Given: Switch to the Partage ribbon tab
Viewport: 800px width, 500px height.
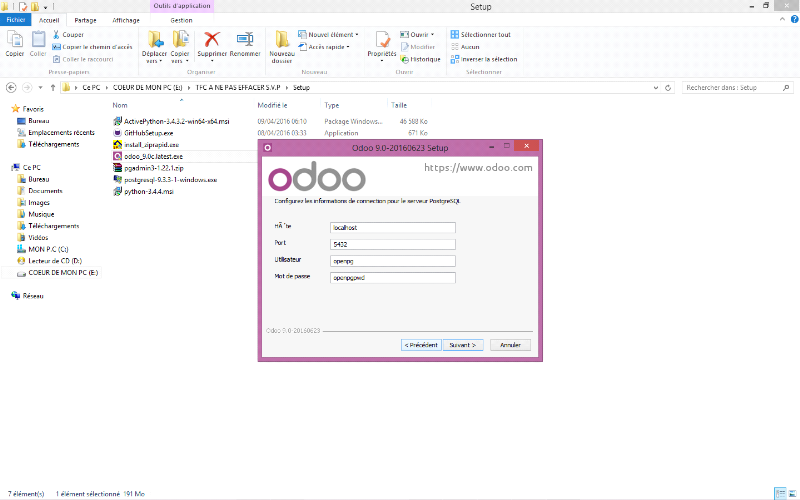Looking at the screenshot, I should [86, 19].
